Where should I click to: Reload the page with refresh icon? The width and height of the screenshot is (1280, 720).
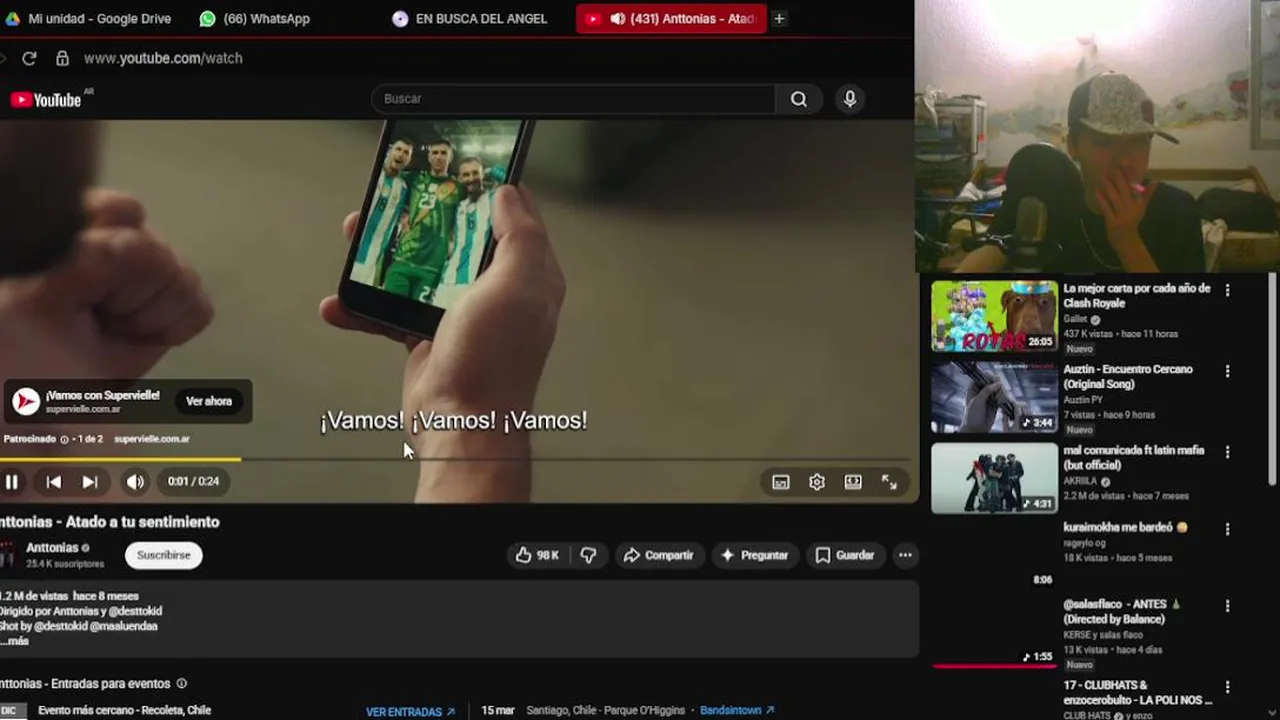pos(29,58)
